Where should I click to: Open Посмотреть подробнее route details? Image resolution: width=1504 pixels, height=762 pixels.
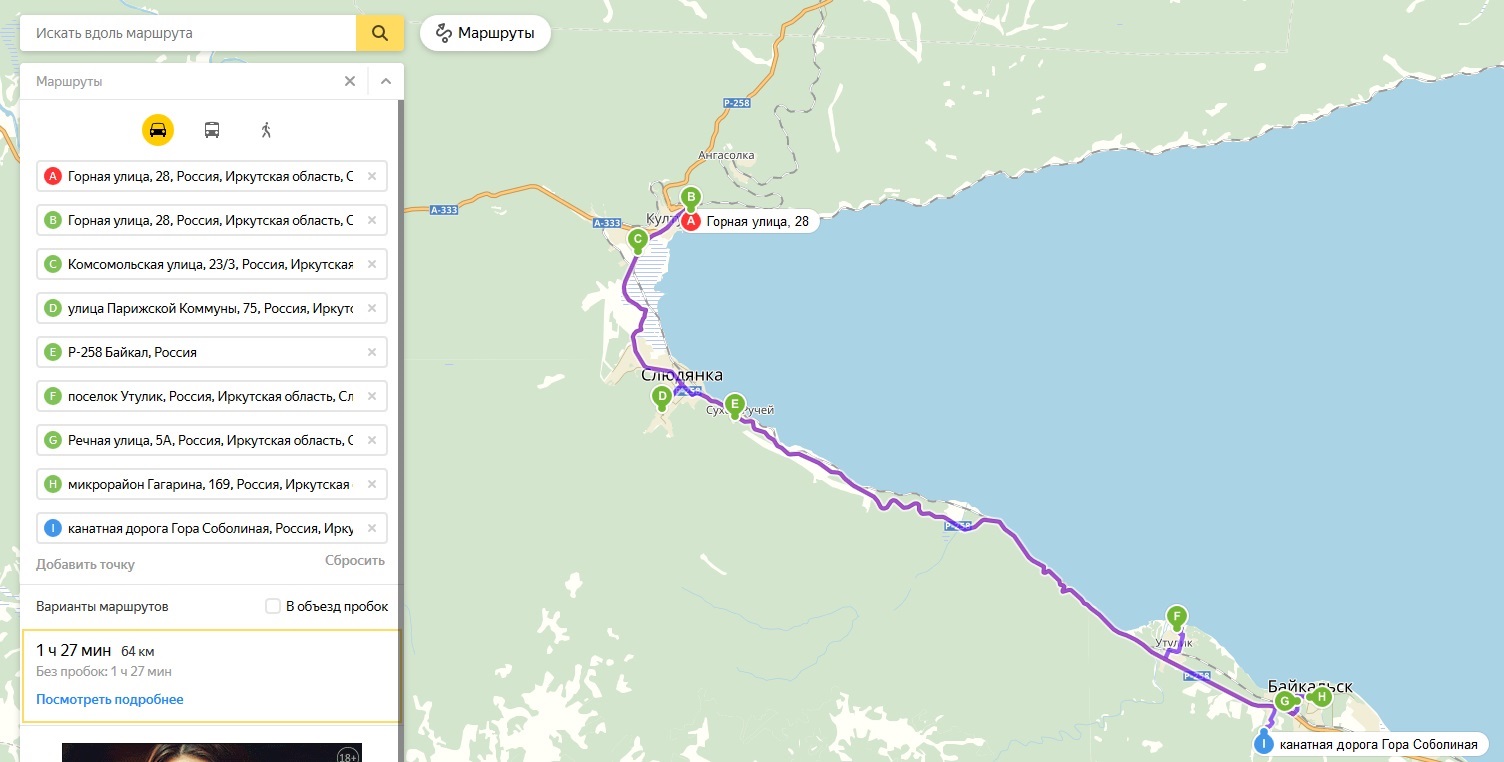coord(110,699)
